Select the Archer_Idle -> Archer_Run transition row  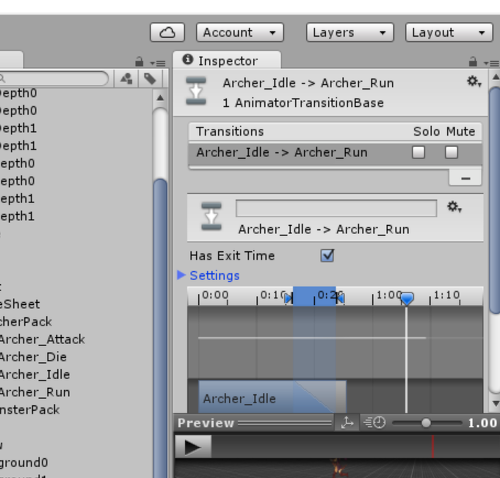click(335, 153)
